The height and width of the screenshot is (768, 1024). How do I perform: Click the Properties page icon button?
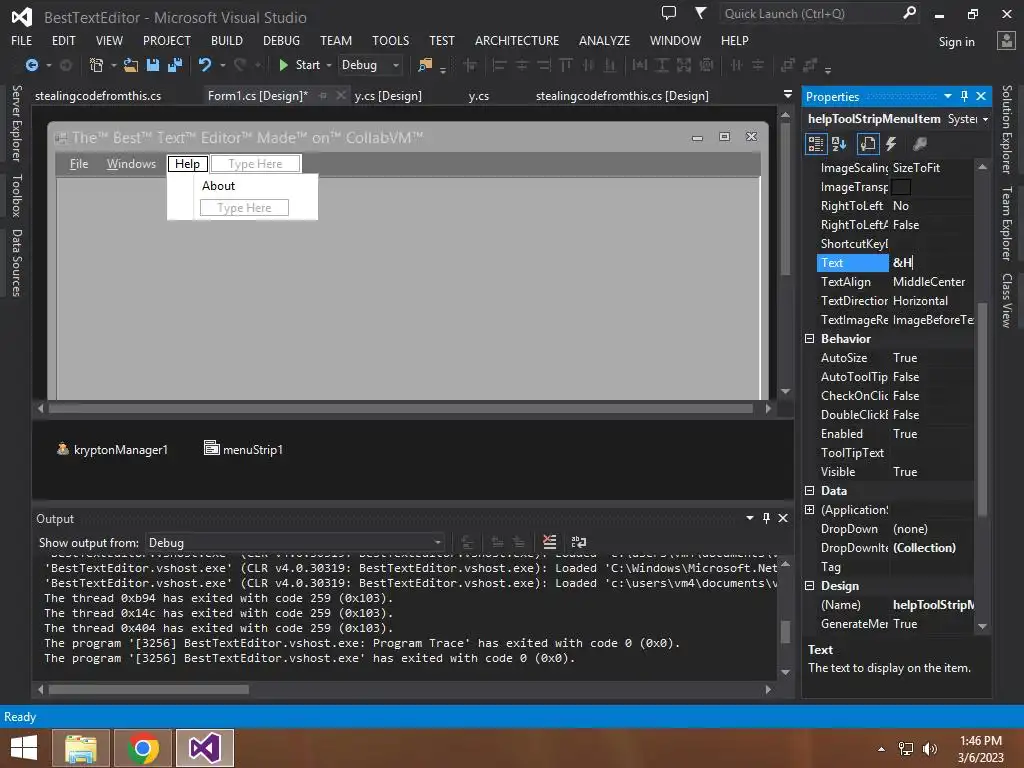[868, 144]
